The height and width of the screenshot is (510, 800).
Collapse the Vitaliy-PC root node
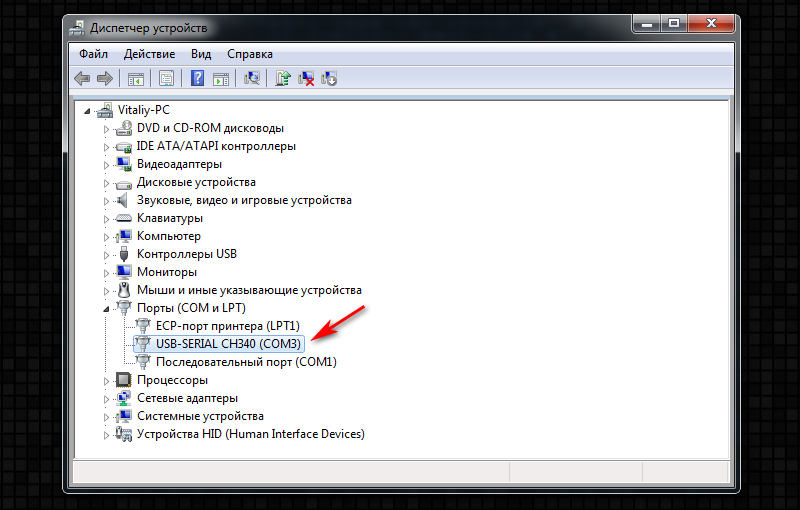point(87,111)
